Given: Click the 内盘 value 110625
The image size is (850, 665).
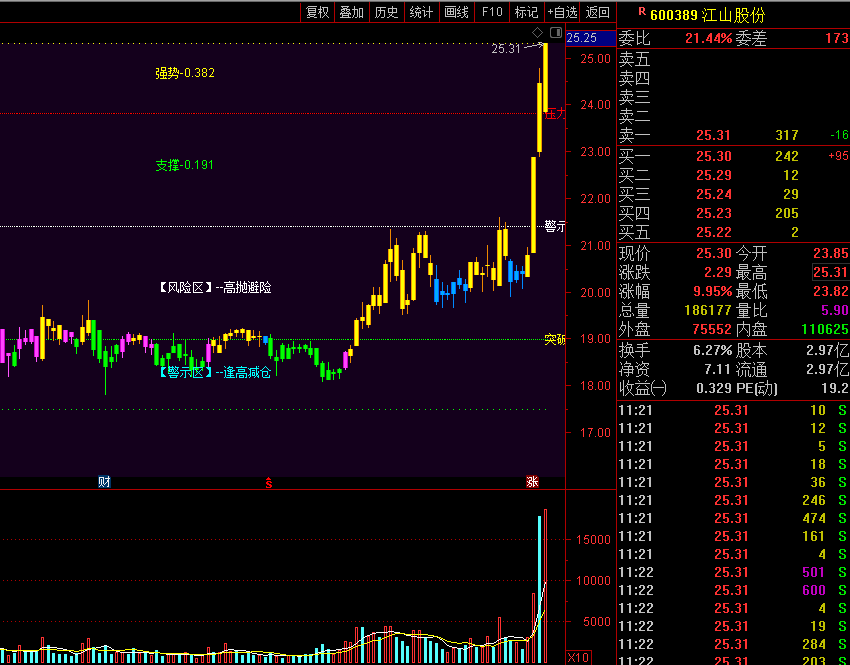Looking at the screenshot, I should coord(825,329).
